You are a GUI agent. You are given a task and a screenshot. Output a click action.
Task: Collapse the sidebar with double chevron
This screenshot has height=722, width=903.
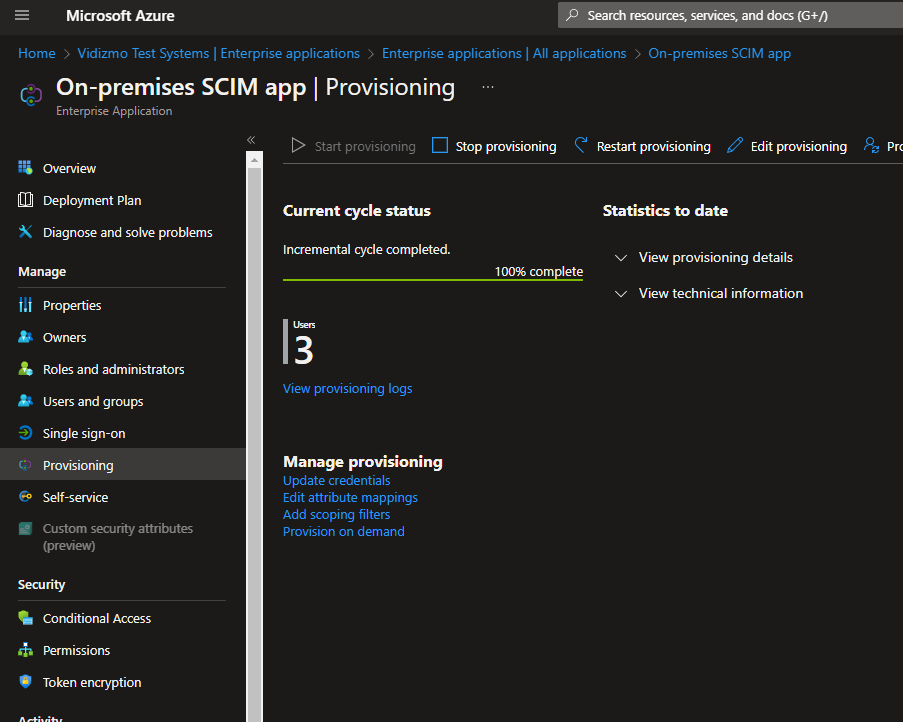tap(251, 140)
